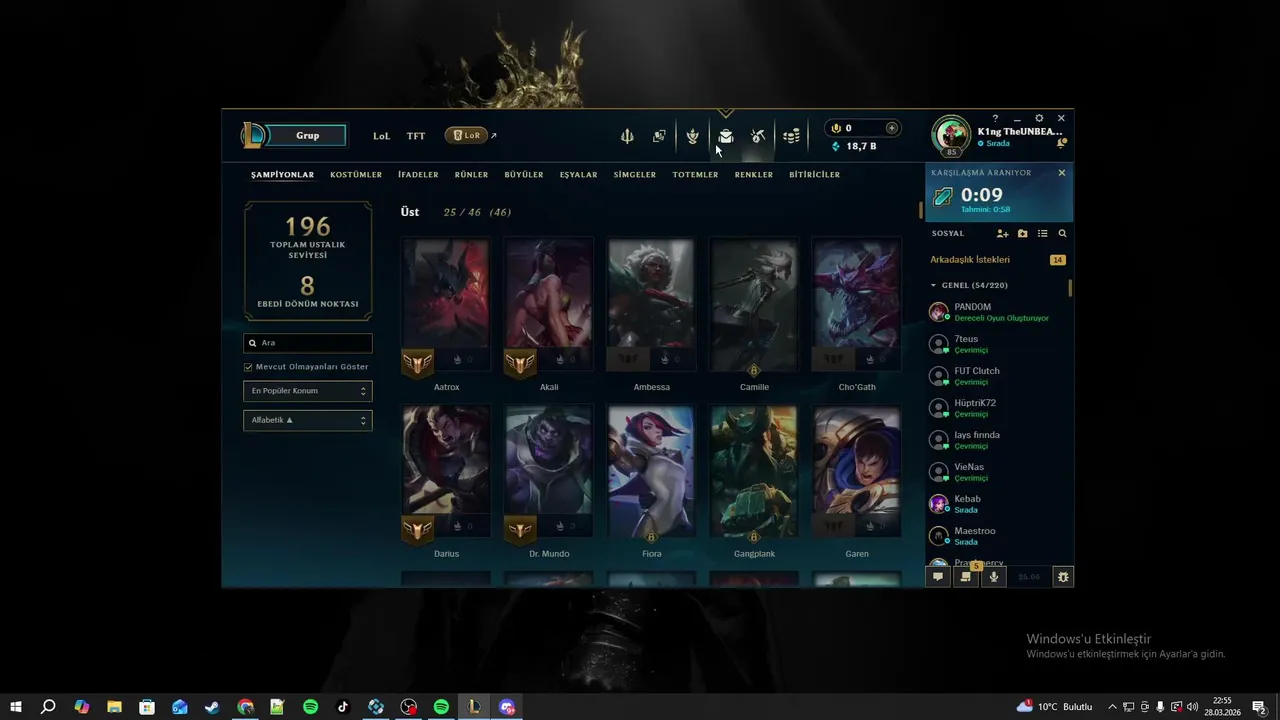
Task: Open Chrome from the taskbar
Action: tap(245, 707)
